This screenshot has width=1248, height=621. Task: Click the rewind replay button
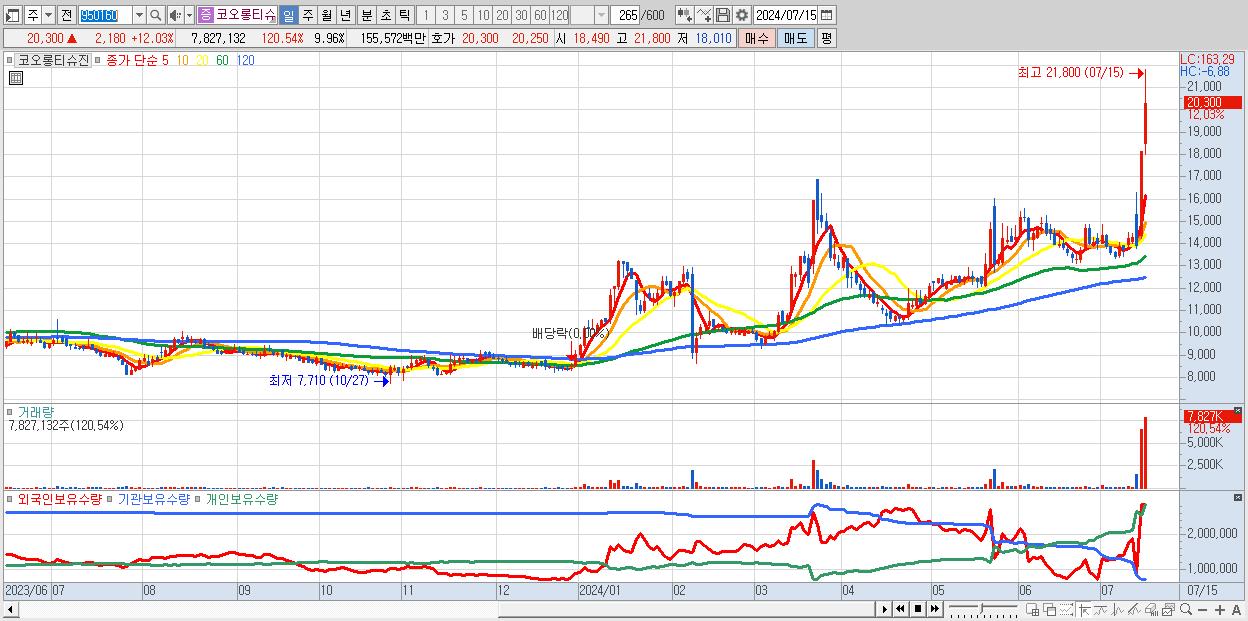[900, 609]
